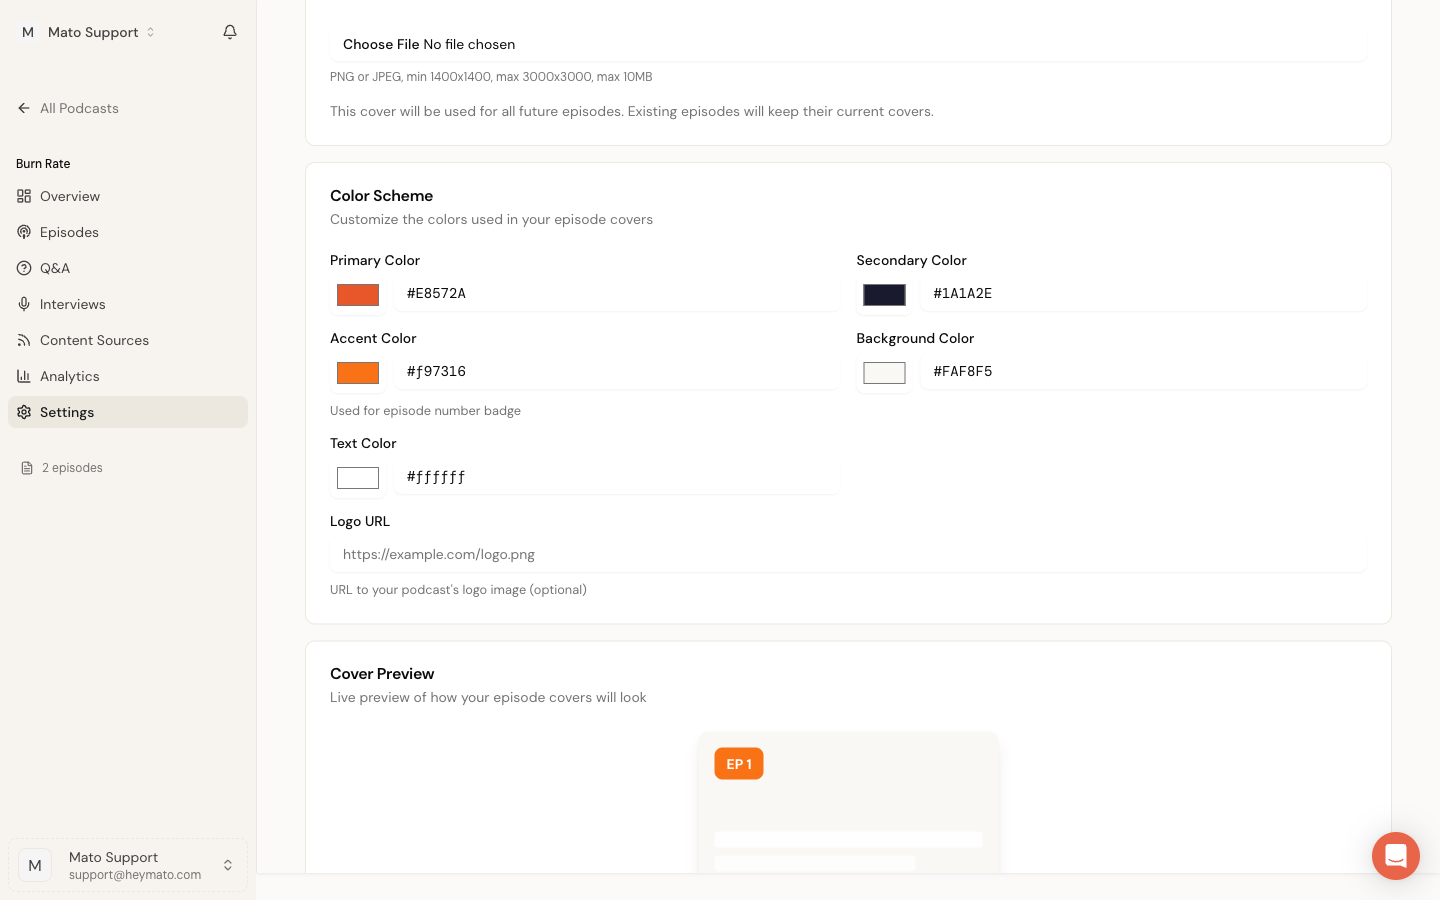
Task: Click the Burn Rate podcast heading
Action: point(43,164)
